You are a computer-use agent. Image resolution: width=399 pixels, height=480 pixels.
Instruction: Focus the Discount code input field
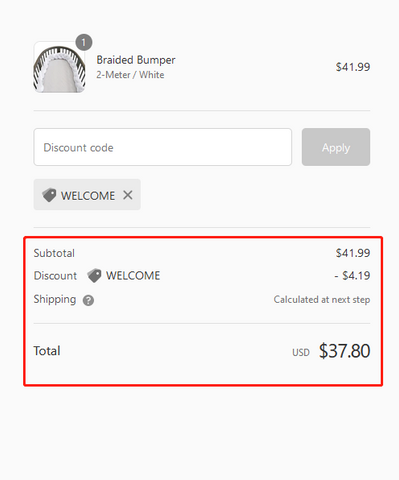tap(163, 147)
